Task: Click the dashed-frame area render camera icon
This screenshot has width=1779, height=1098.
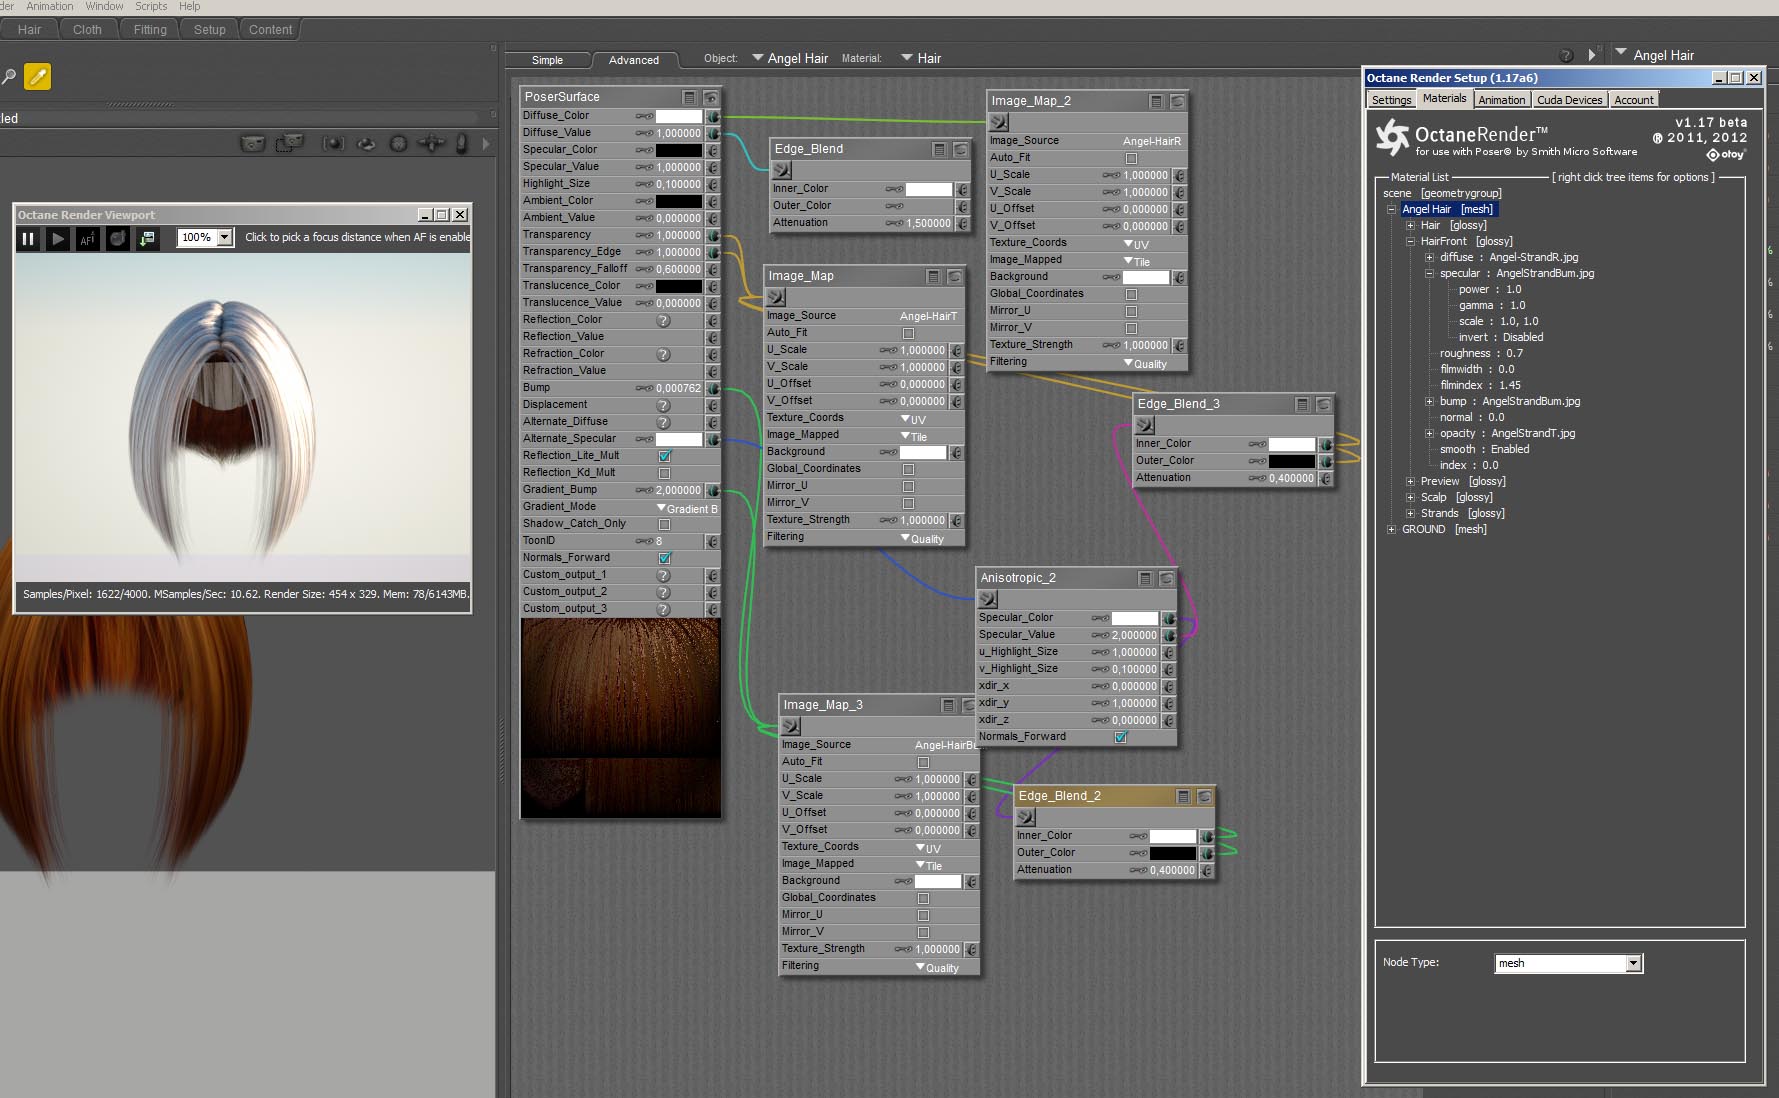Action: (290, 144)
